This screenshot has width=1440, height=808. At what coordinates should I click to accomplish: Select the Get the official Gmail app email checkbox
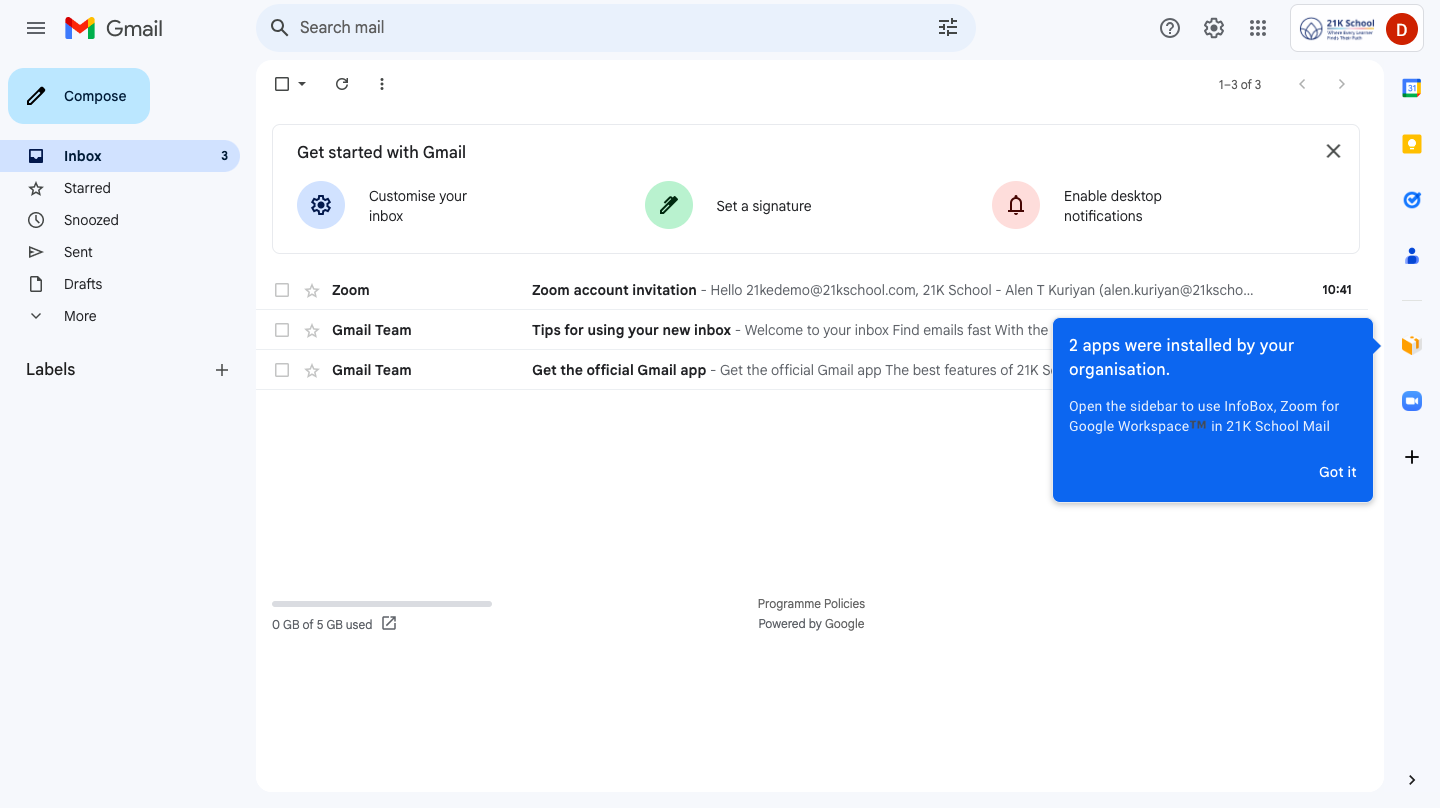pyautogui.click(x=282, y=370)
